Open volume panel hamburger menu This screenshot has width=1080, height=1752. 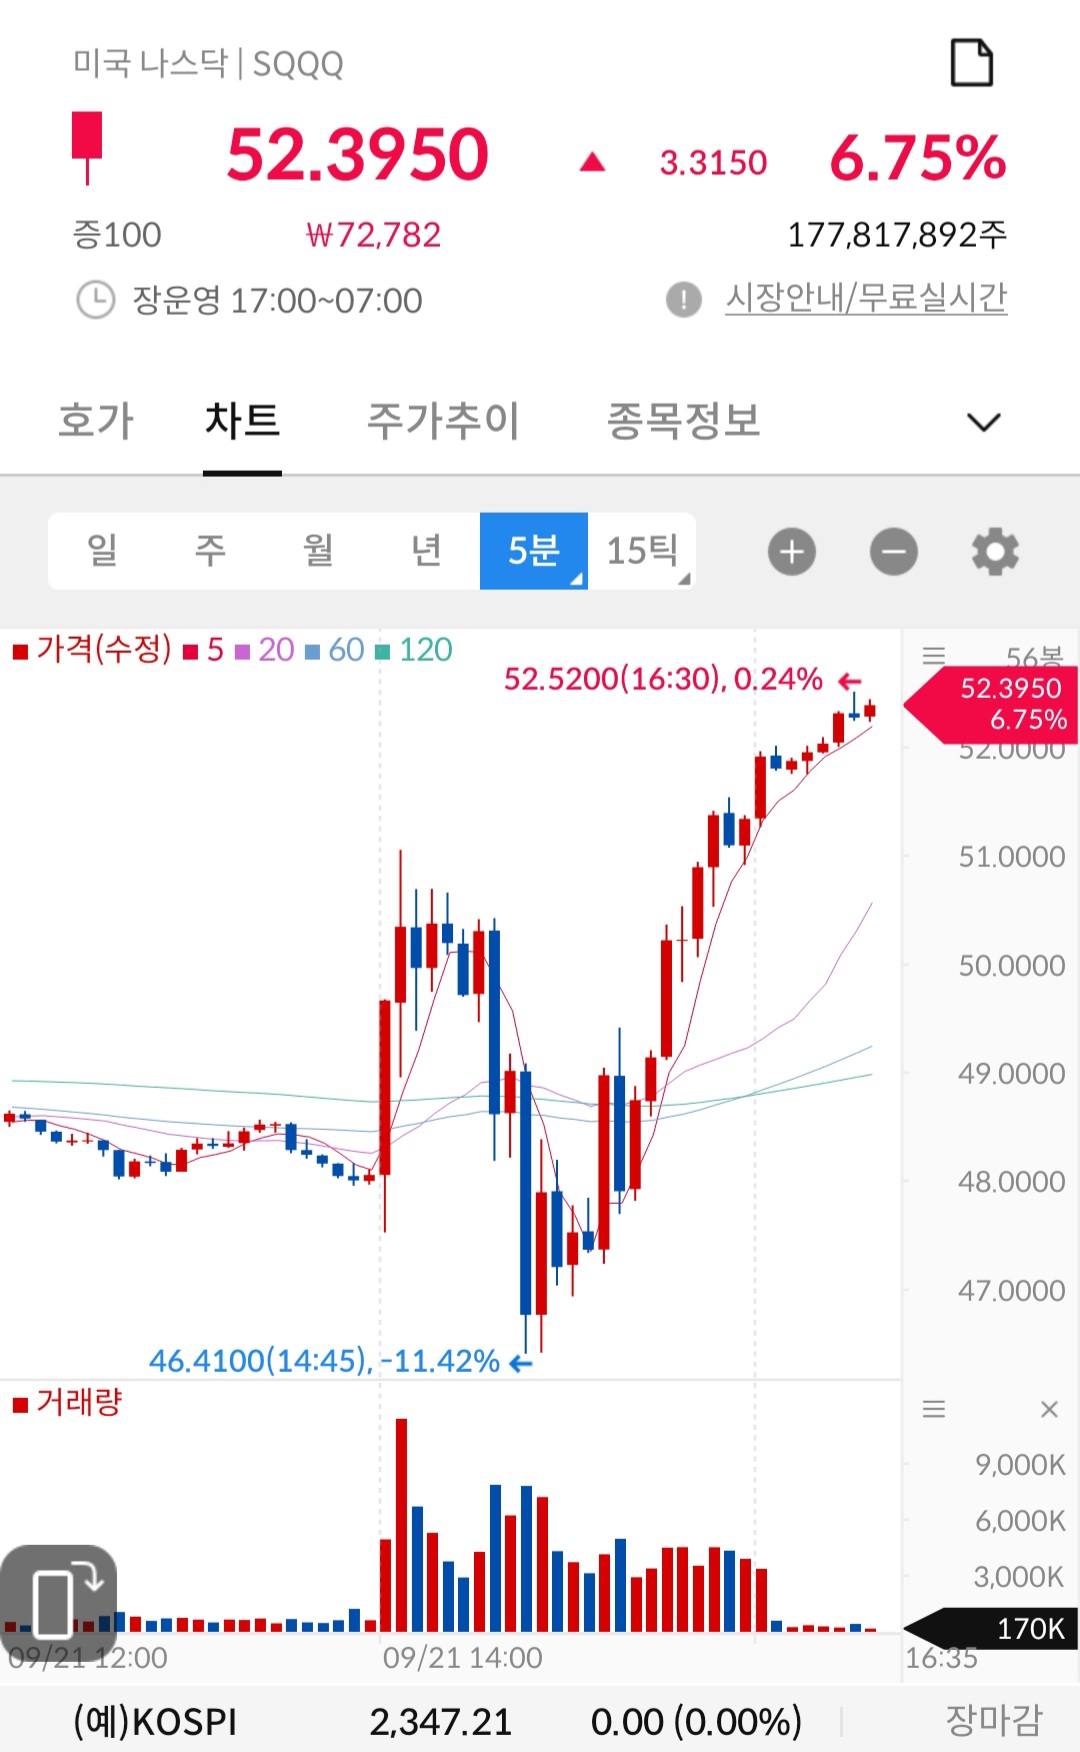click(934, 1409)
